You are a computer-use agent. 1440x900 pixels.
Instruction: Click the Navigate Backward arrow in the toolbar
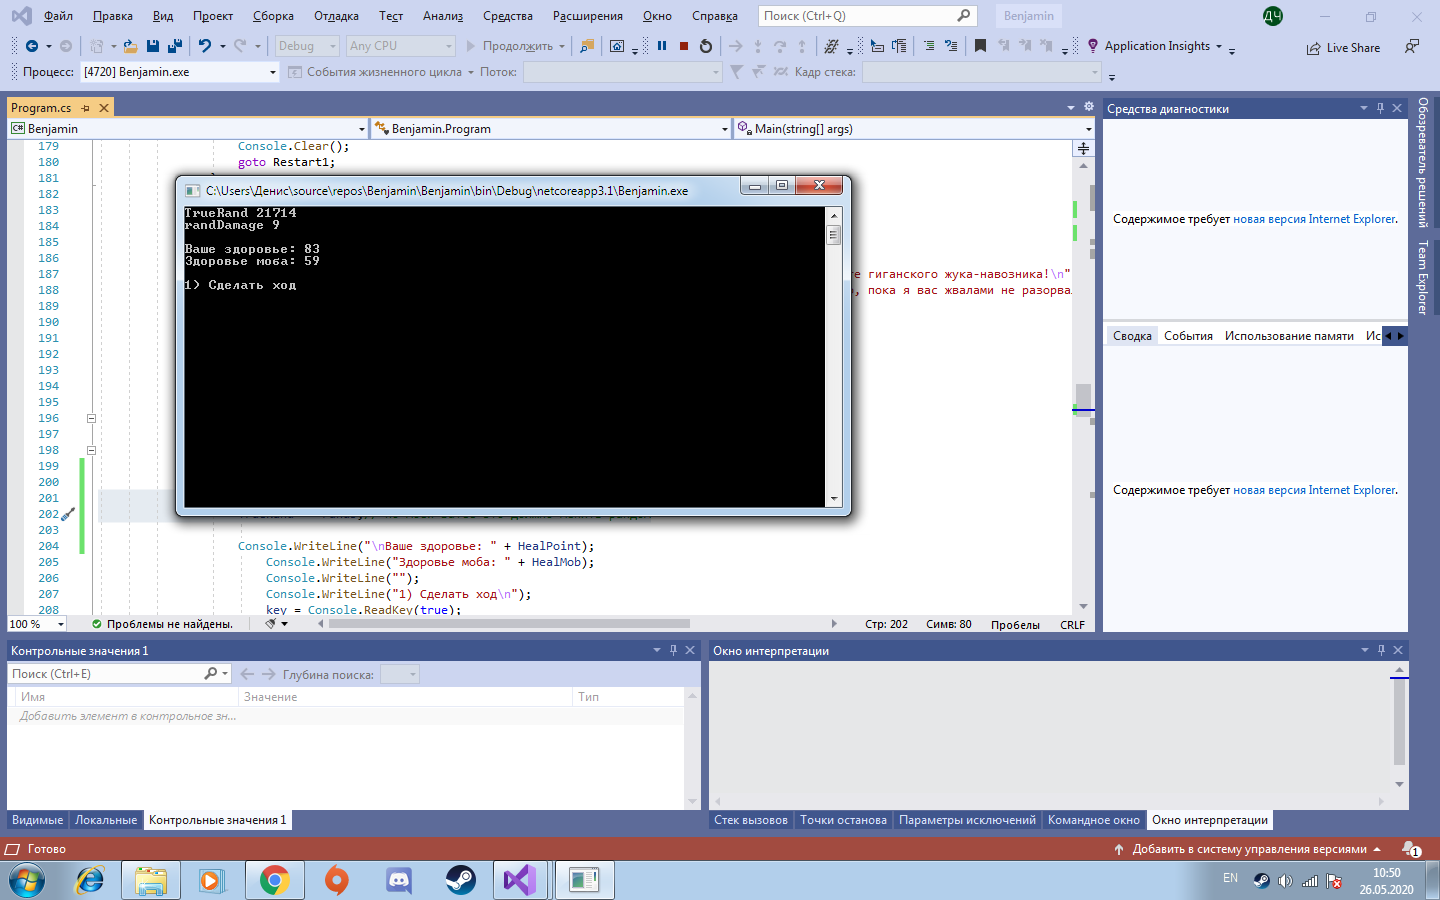pos(32,46)
